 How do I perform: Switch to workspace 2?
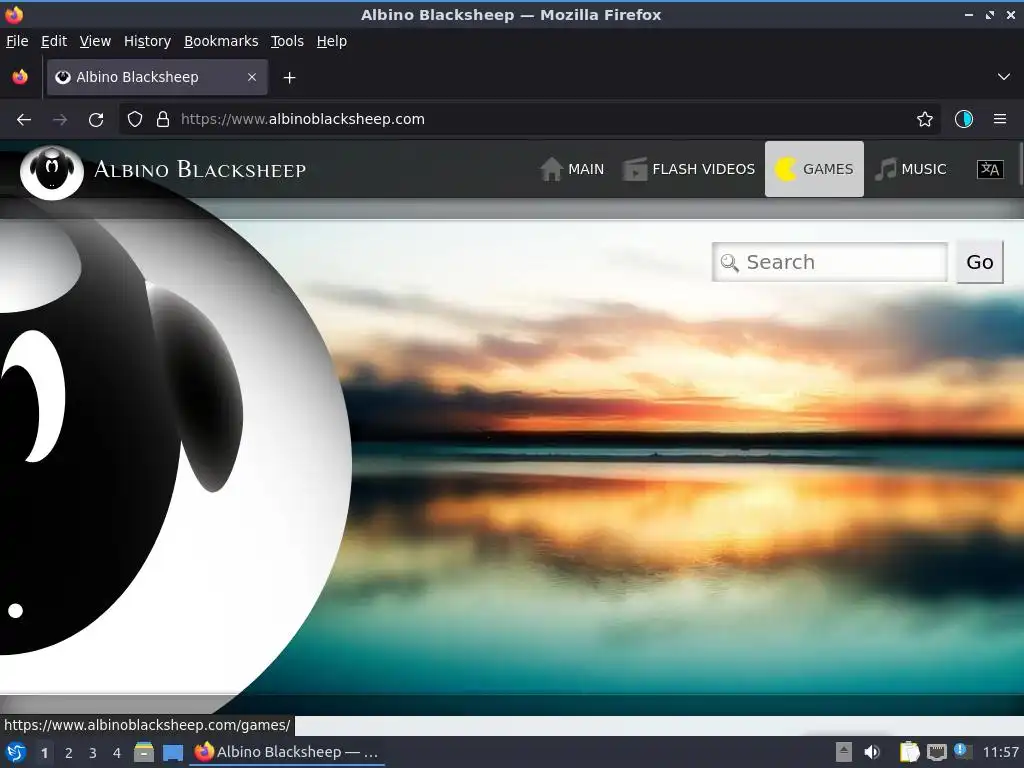tap(69, 752)
